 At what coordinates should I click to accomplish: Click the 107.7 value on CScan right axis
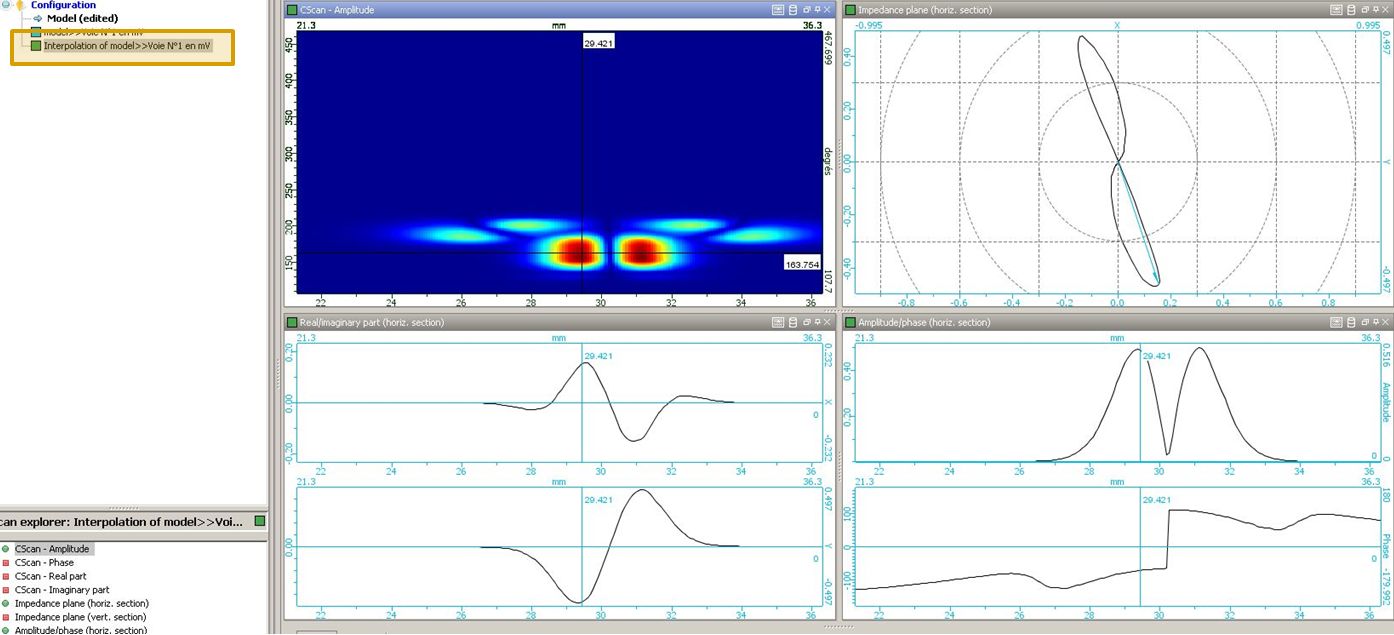pos(828,279)
